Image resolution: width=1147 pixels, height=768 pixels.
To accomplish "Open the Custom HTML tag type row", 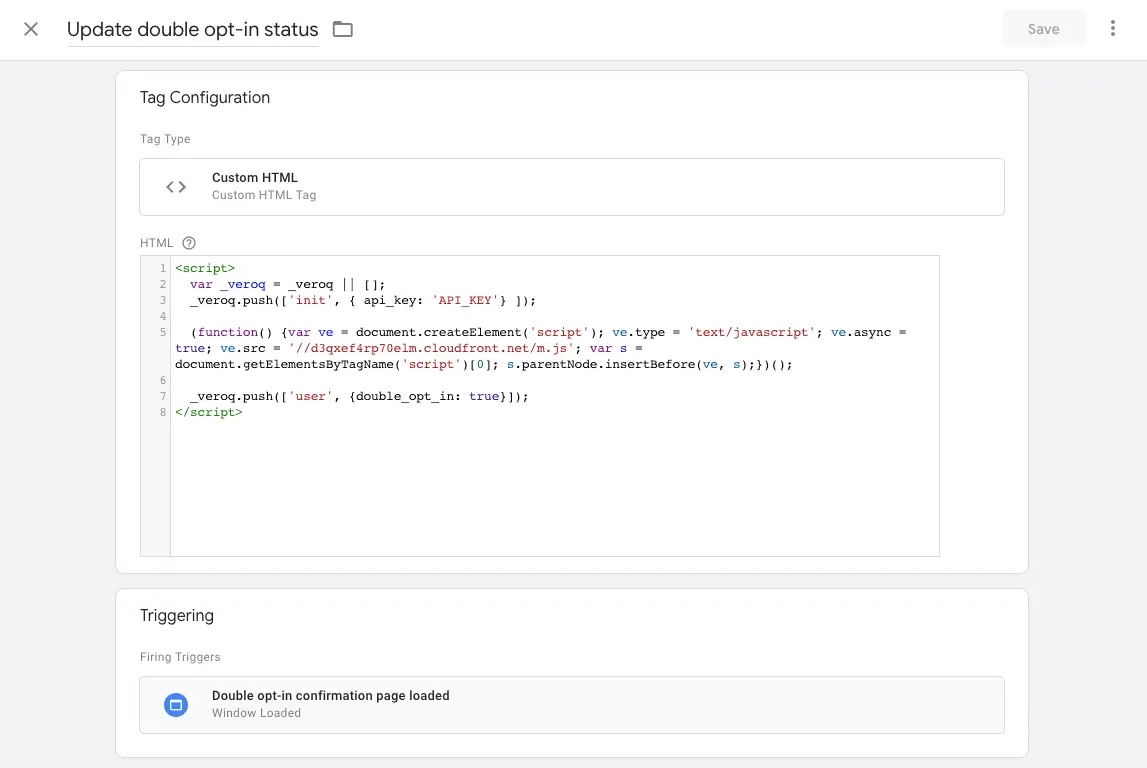I will point(572,186).
